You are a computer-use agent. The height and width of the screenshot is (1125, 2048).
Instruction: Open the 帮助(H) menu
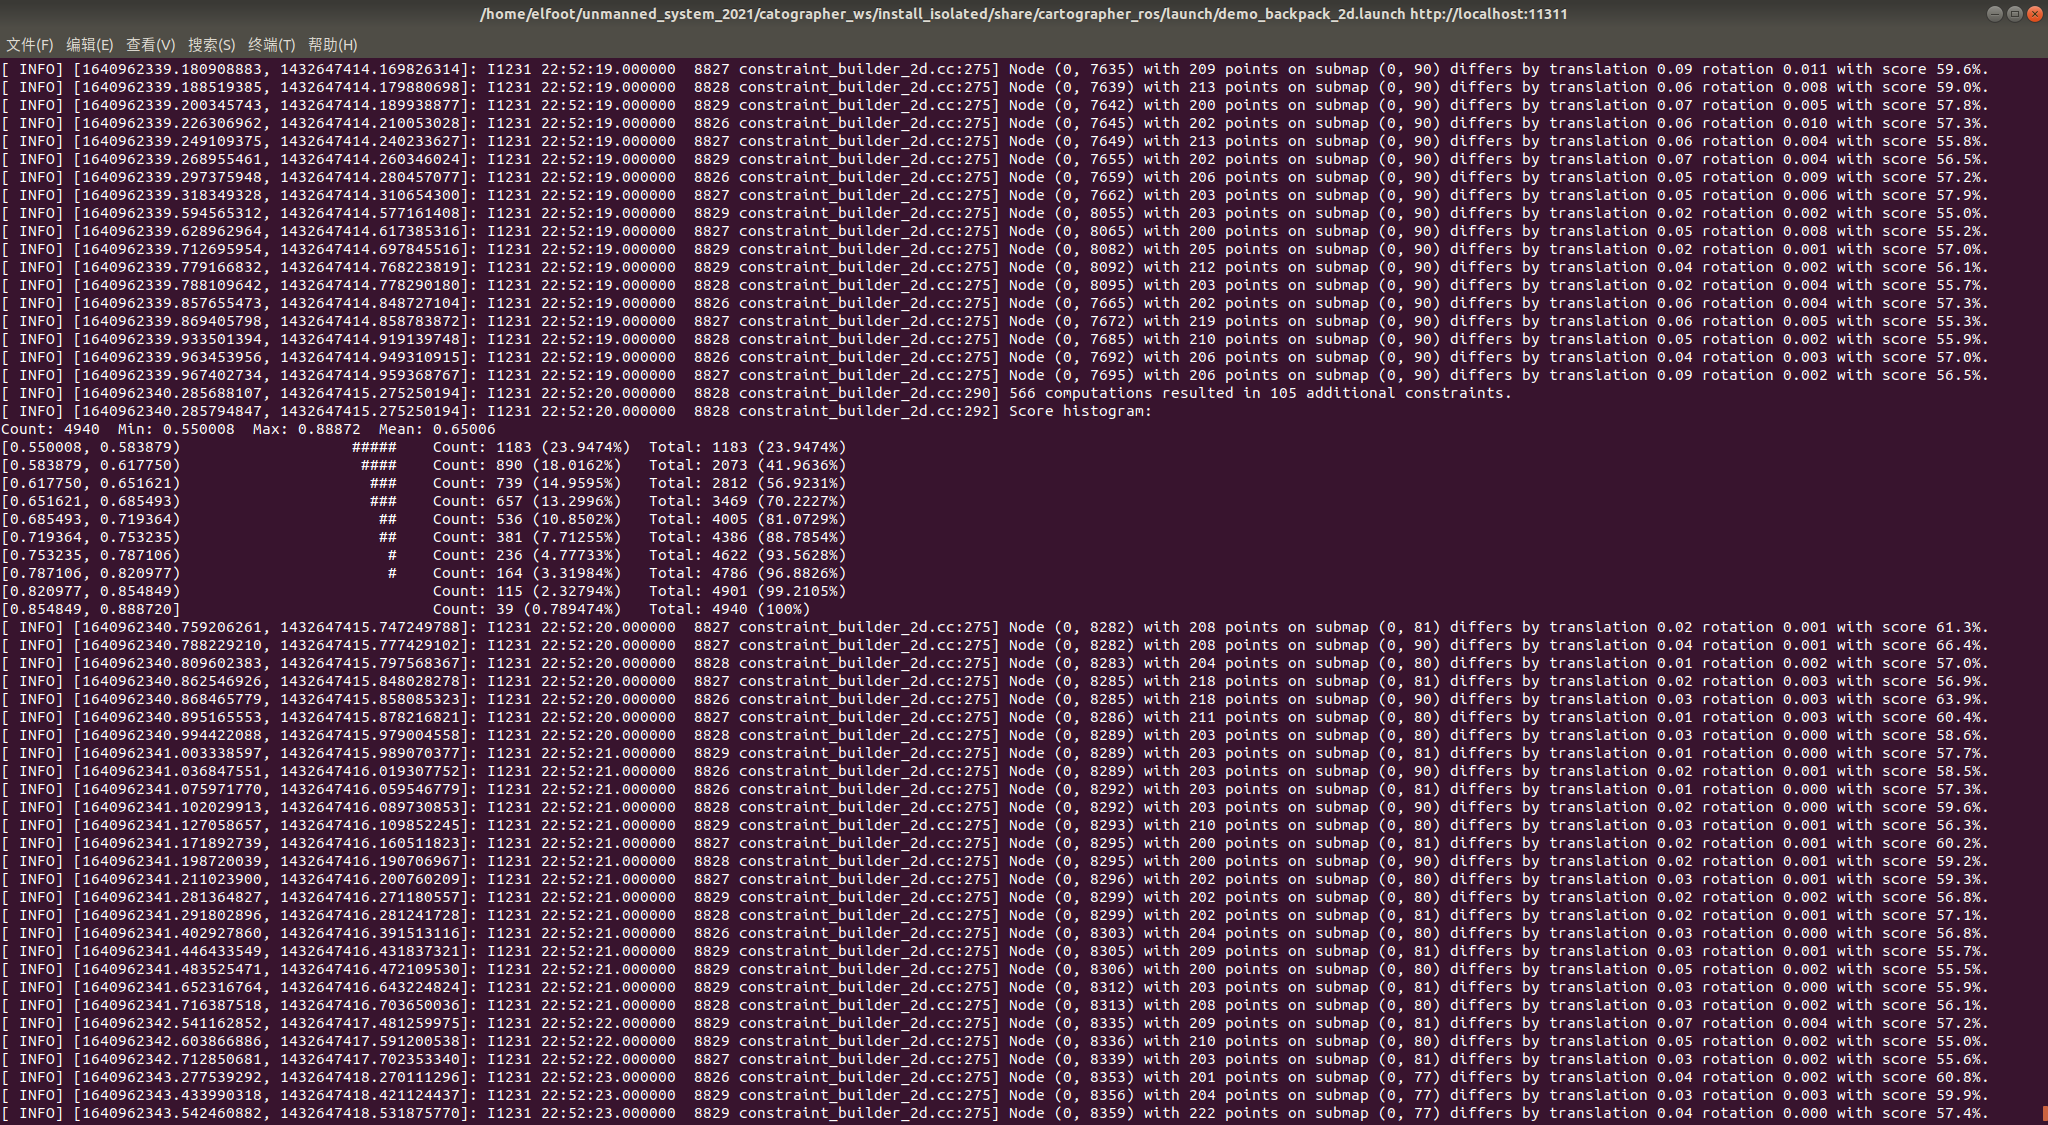point(332,44)
